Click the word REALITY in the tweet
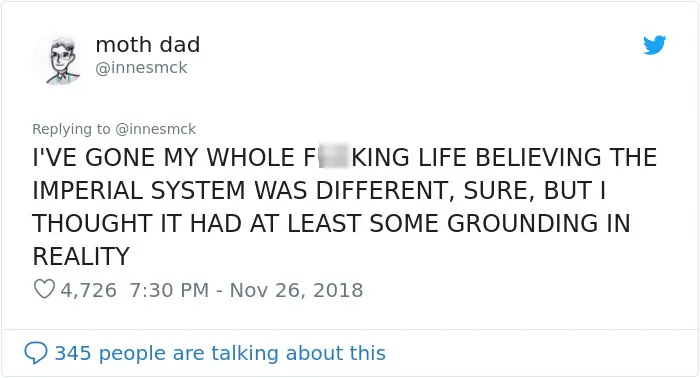This screenshot has width=700, height=378. tap(81, 256)
